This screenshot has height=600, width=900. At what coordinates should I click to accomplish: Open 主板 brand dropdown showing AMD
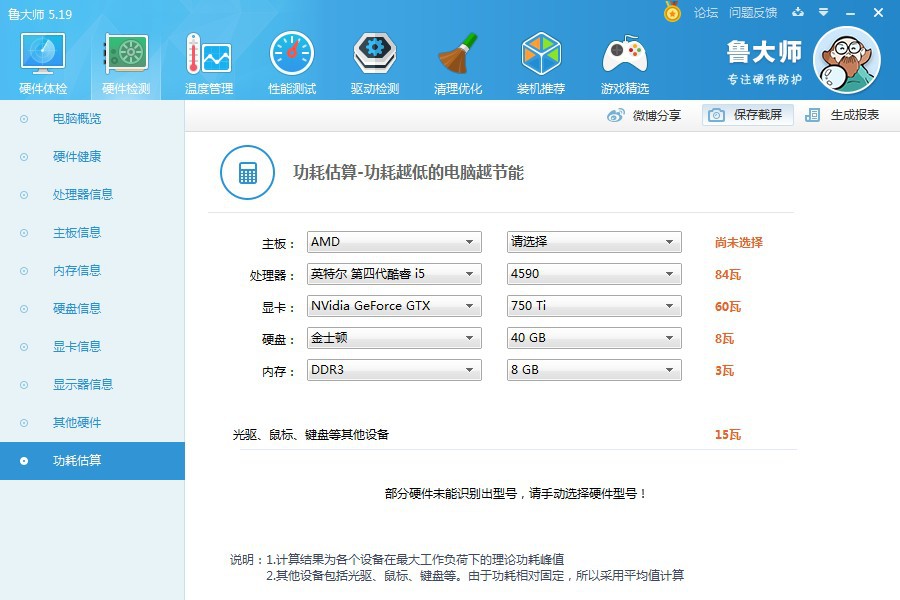(x=394, y=242)
